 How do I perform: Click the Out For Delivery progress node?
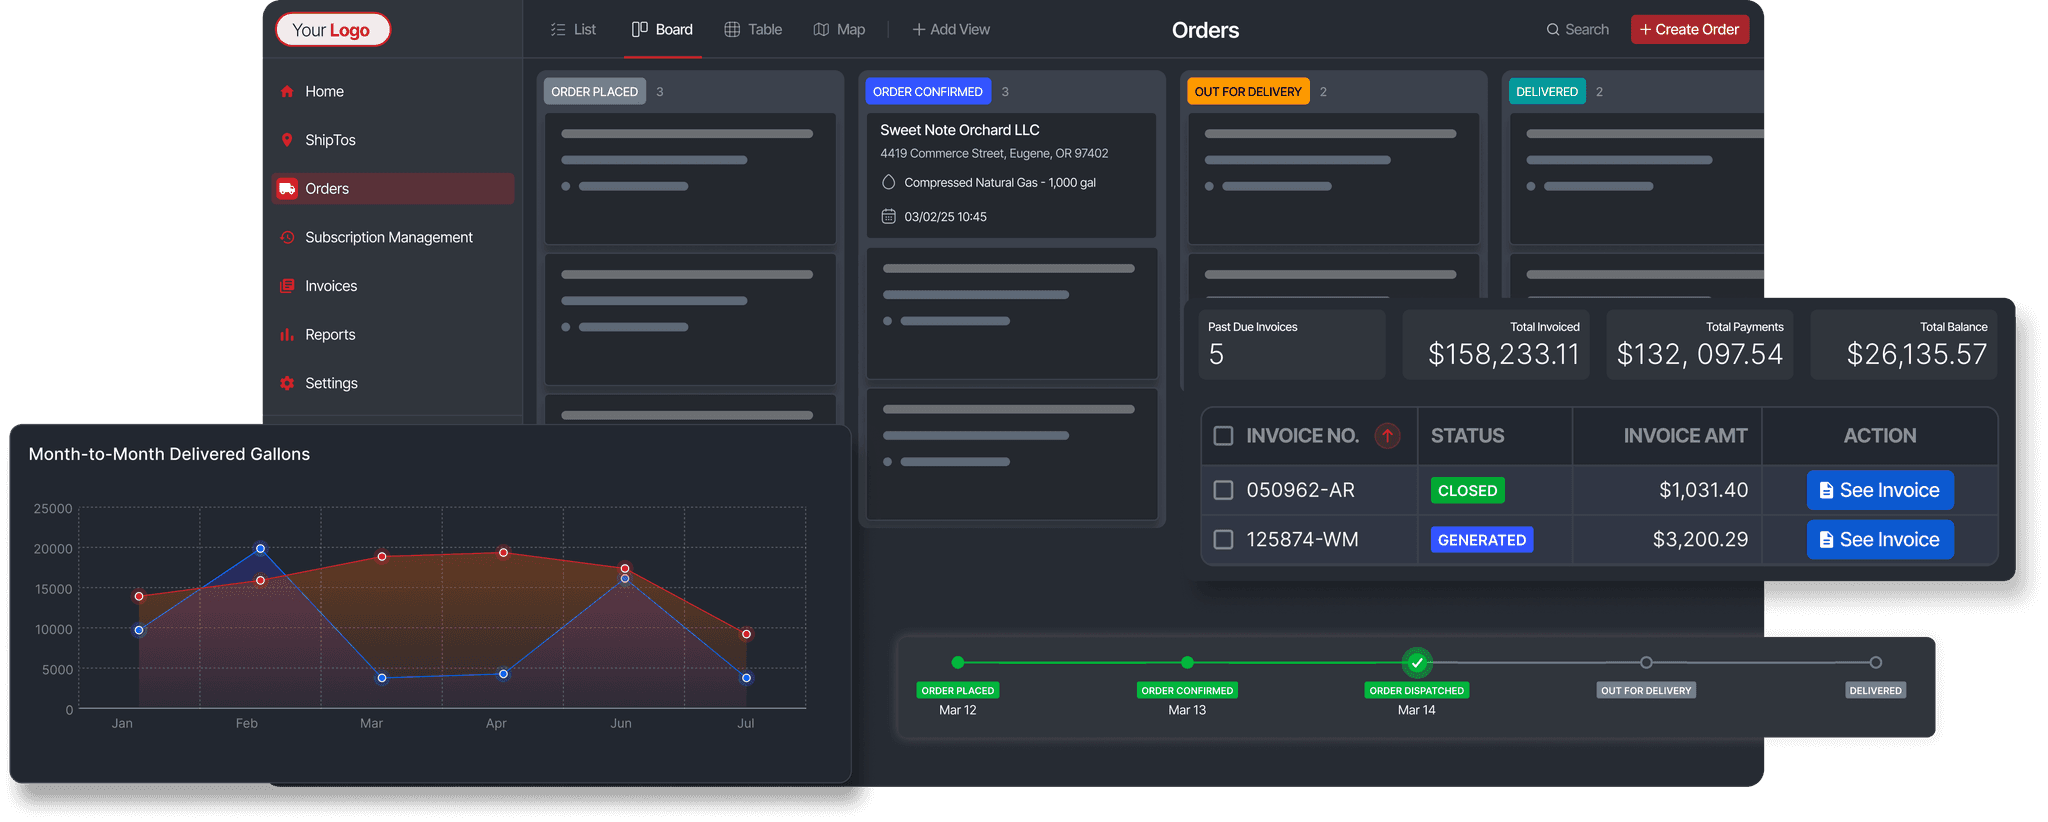click(1646, 662)
